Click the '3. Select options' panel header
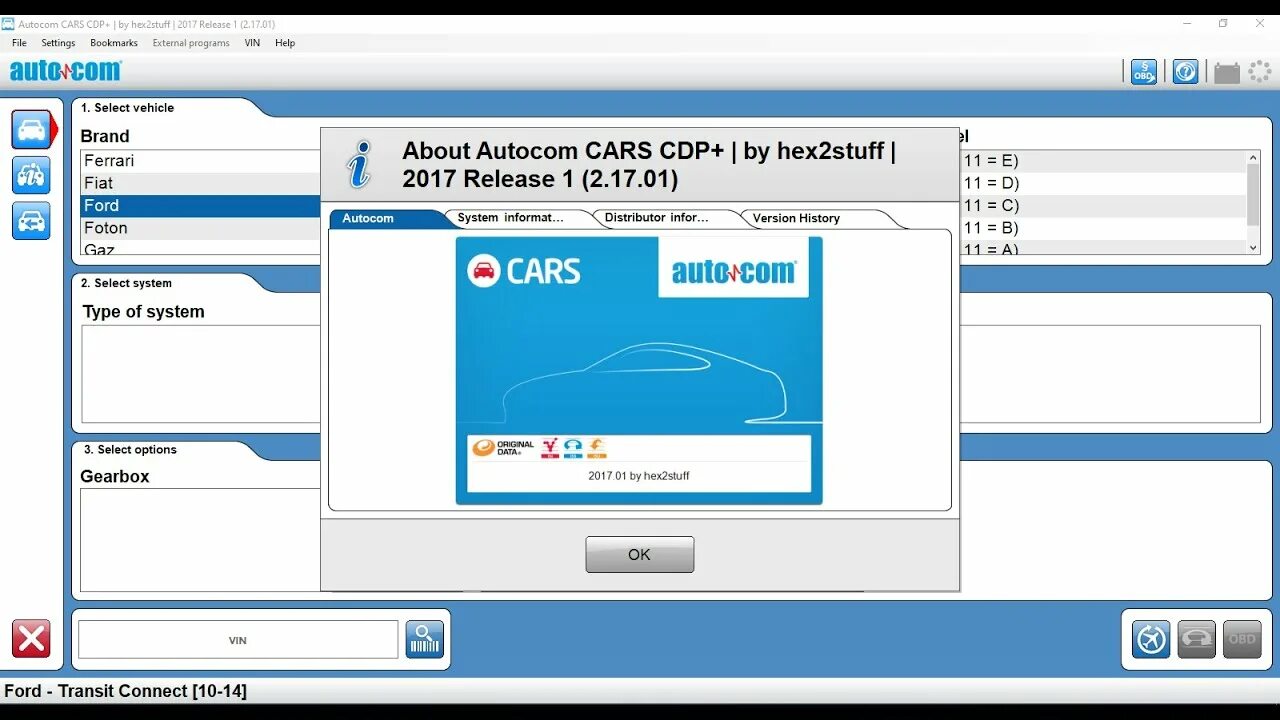The image size is (1280, 720). (130, 450)
